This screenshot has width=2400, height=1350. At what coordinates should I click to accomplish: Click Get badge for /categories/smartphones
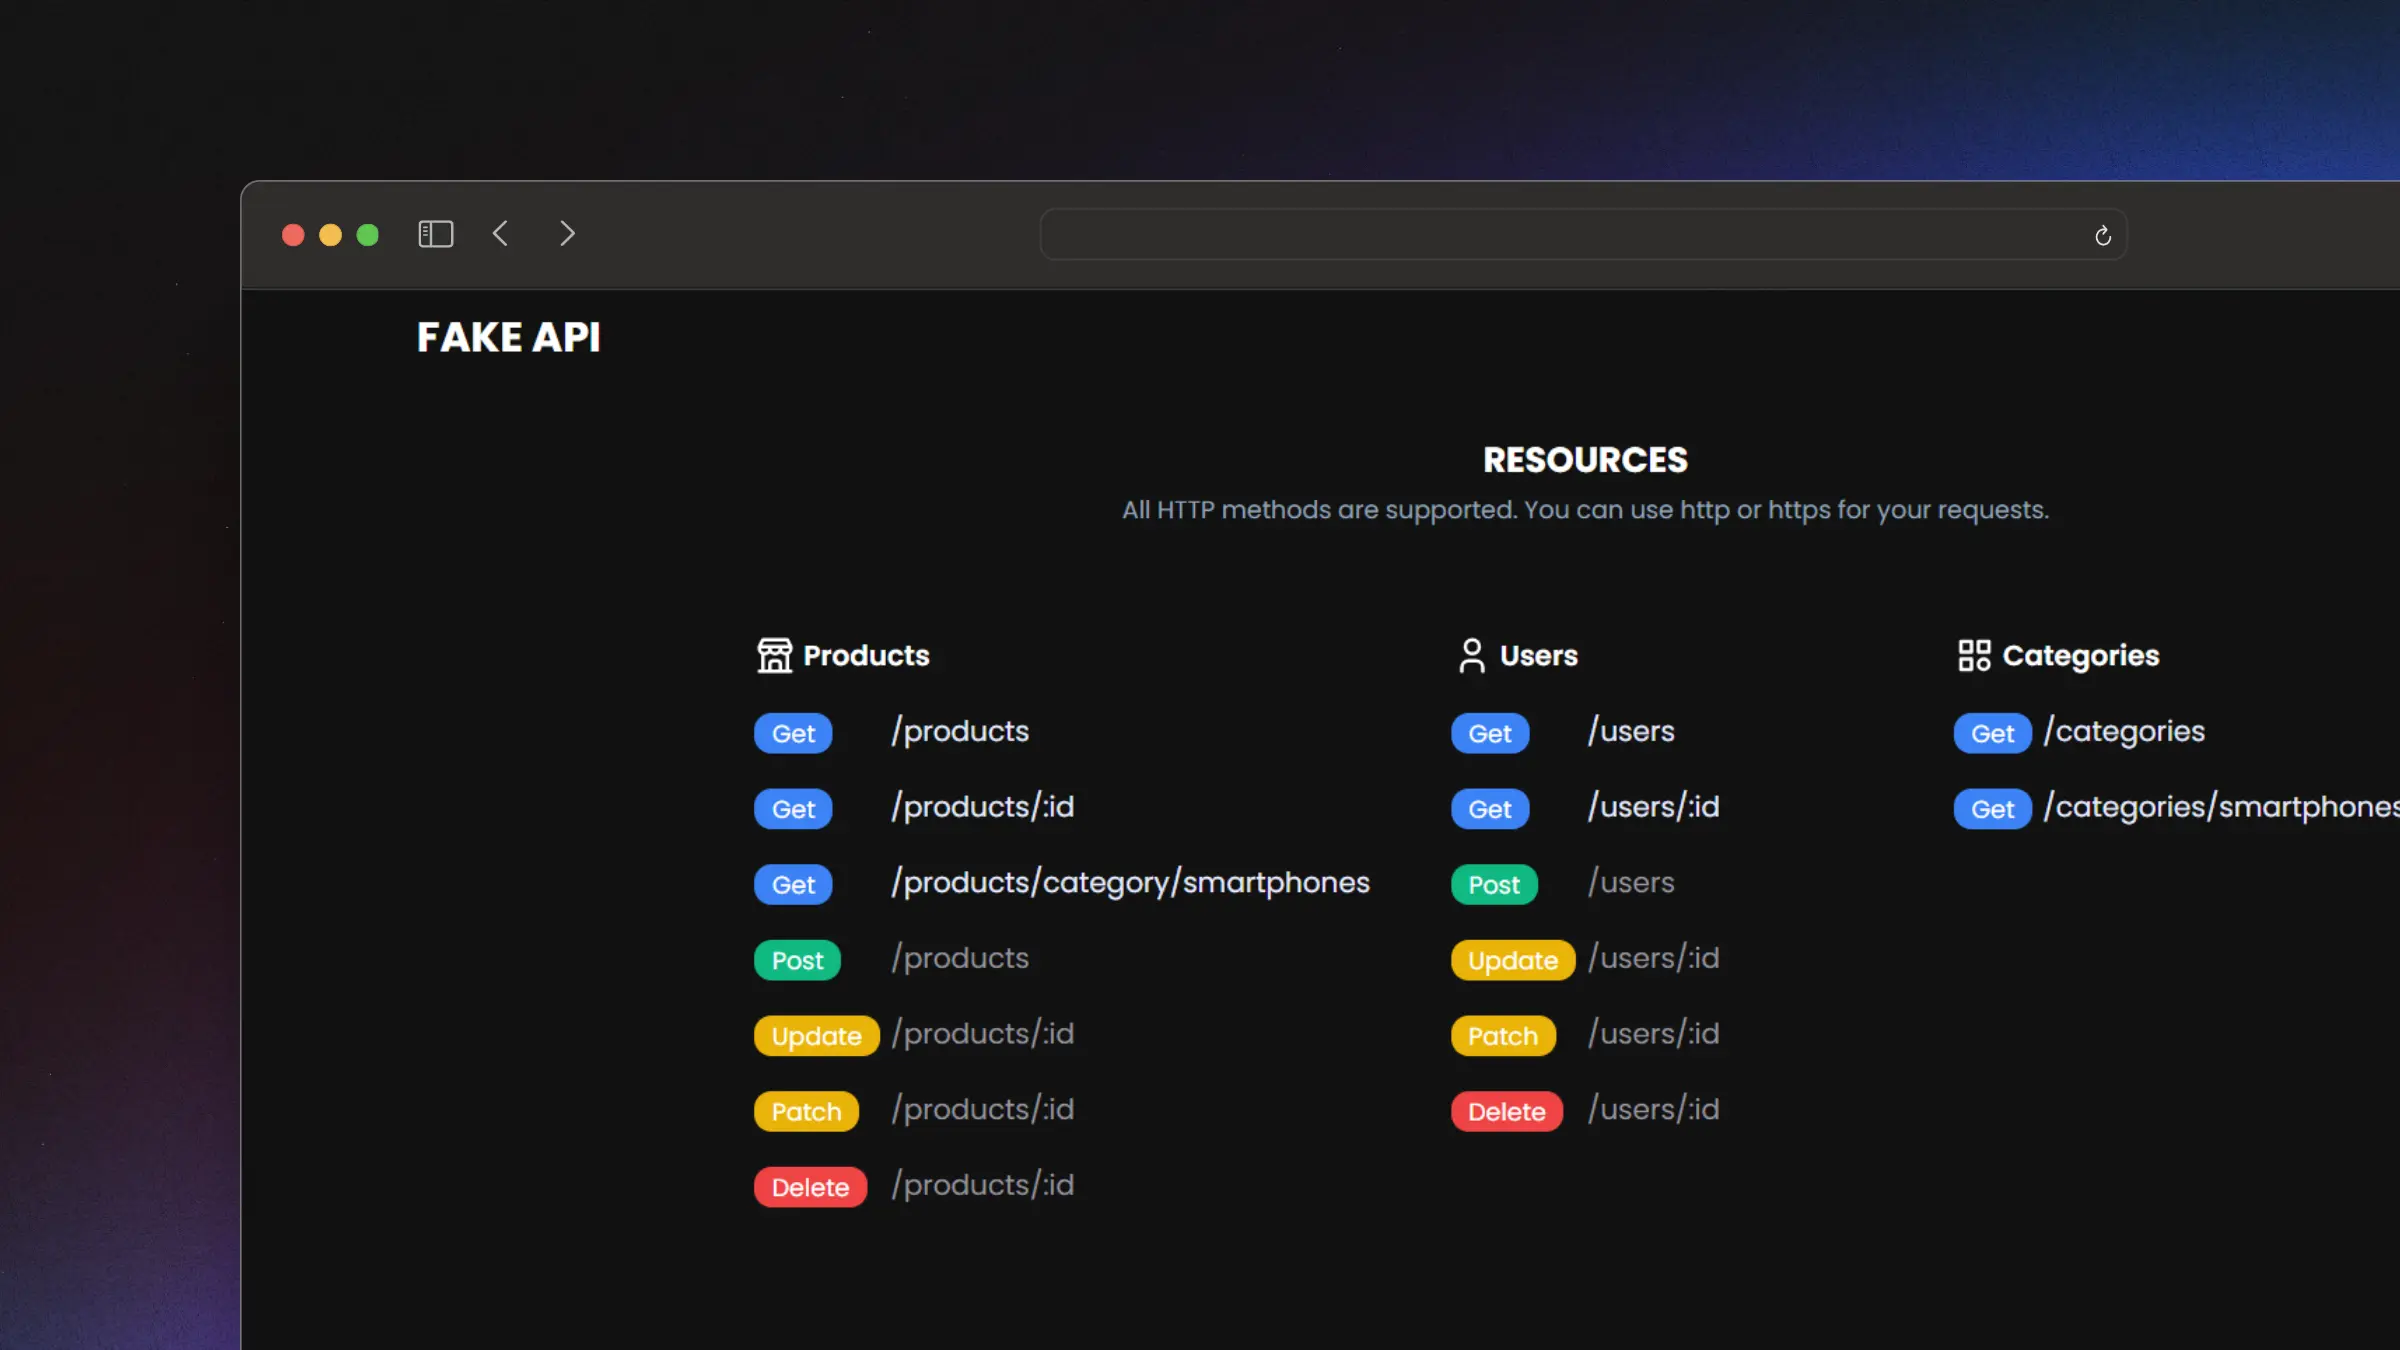(x=1993, y=809)
